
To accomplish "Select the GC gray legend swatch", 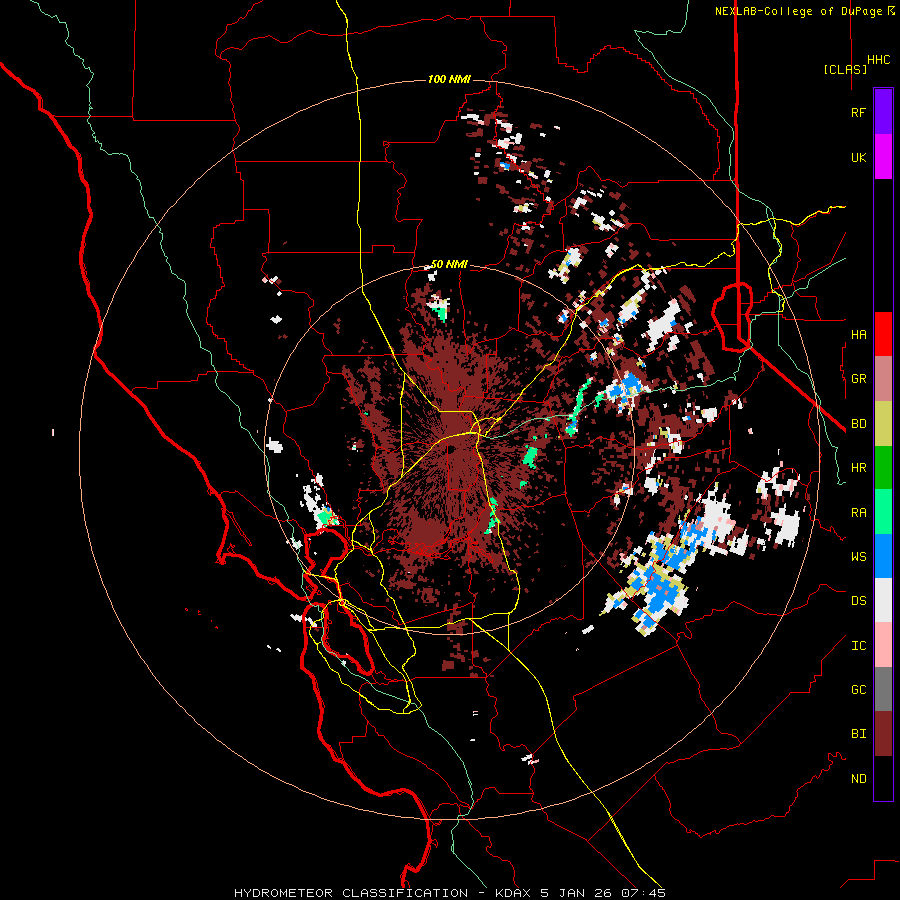I will pos(883,689).
